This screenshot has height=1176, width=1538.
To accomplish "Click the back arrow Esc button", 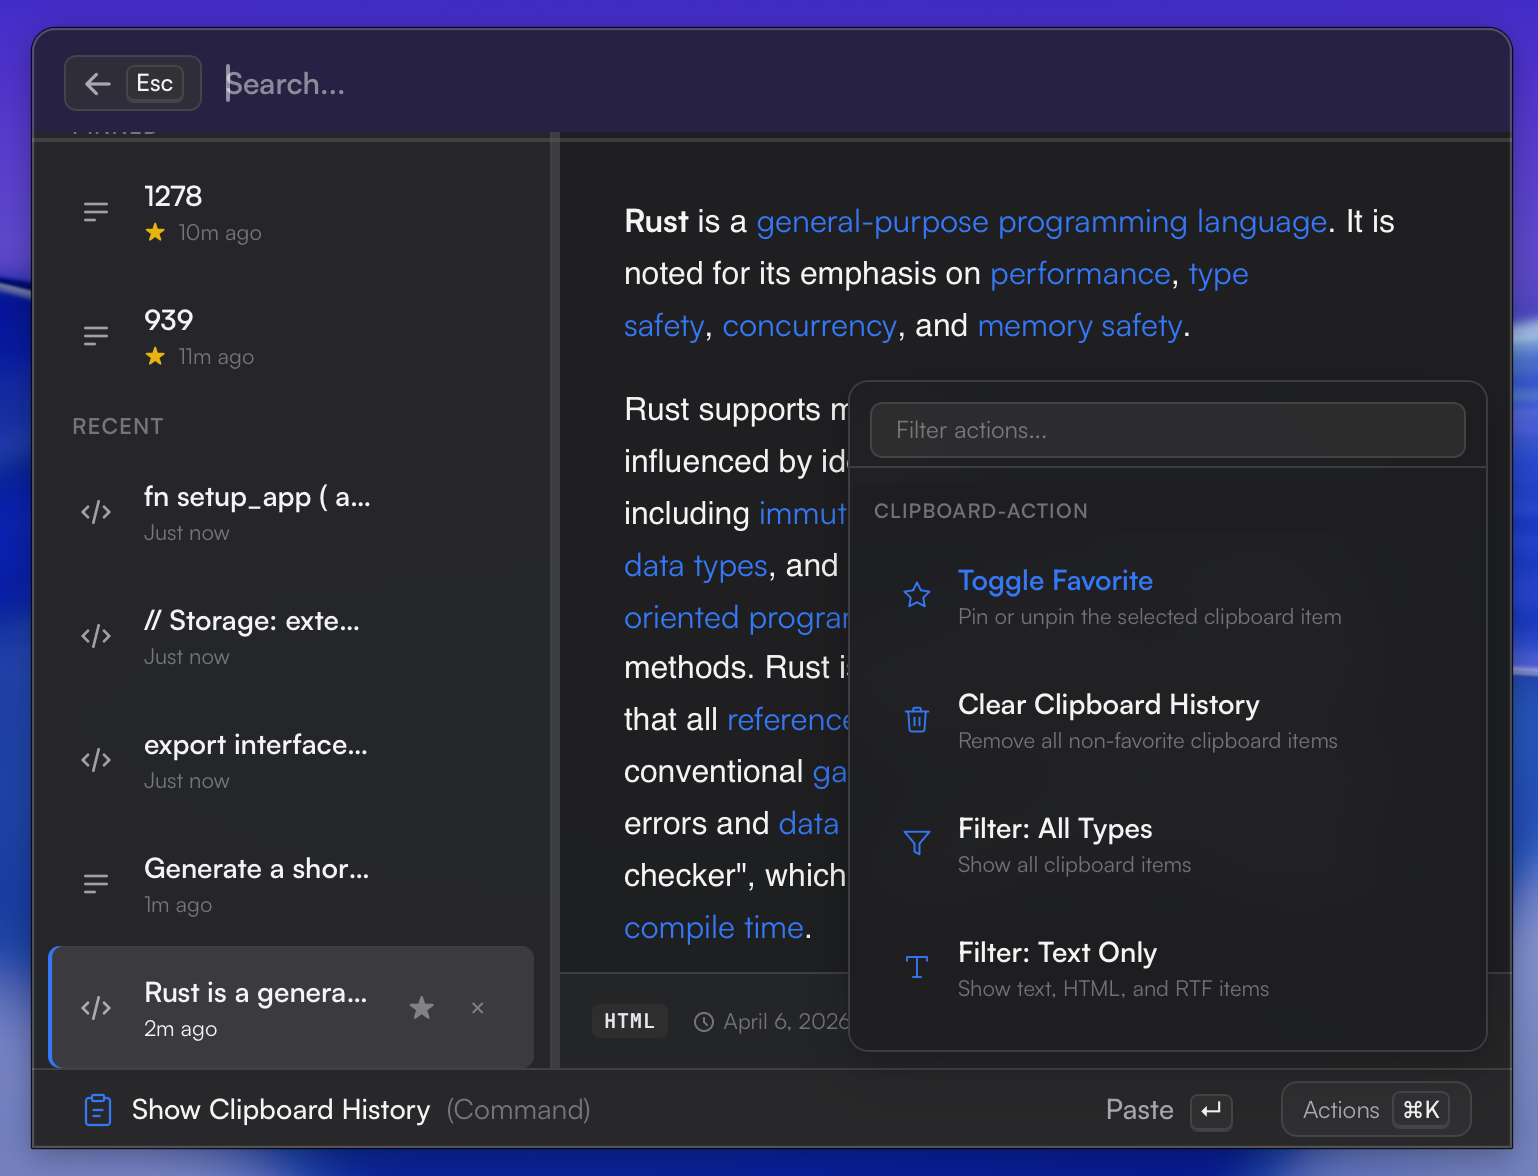I will pos(132,83).
